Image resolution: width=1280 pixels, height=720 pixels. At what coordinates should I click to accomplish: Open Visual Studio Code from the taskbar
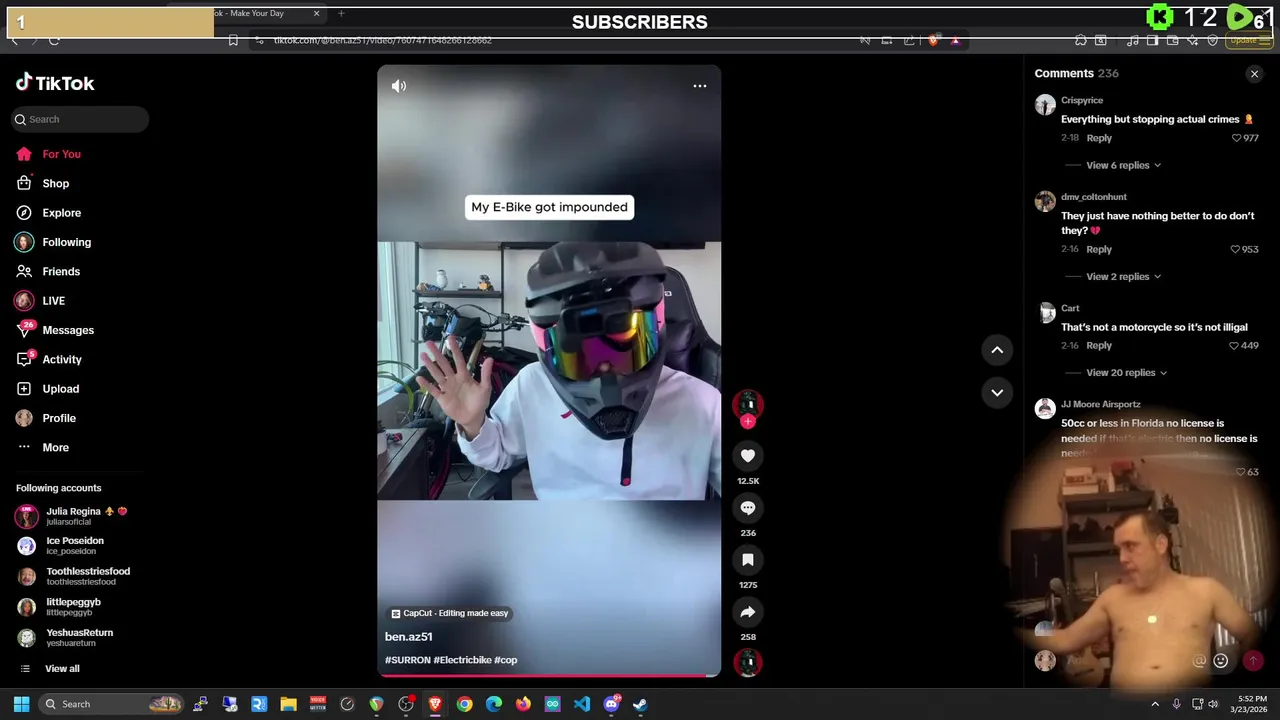click(x=582, y=704)
